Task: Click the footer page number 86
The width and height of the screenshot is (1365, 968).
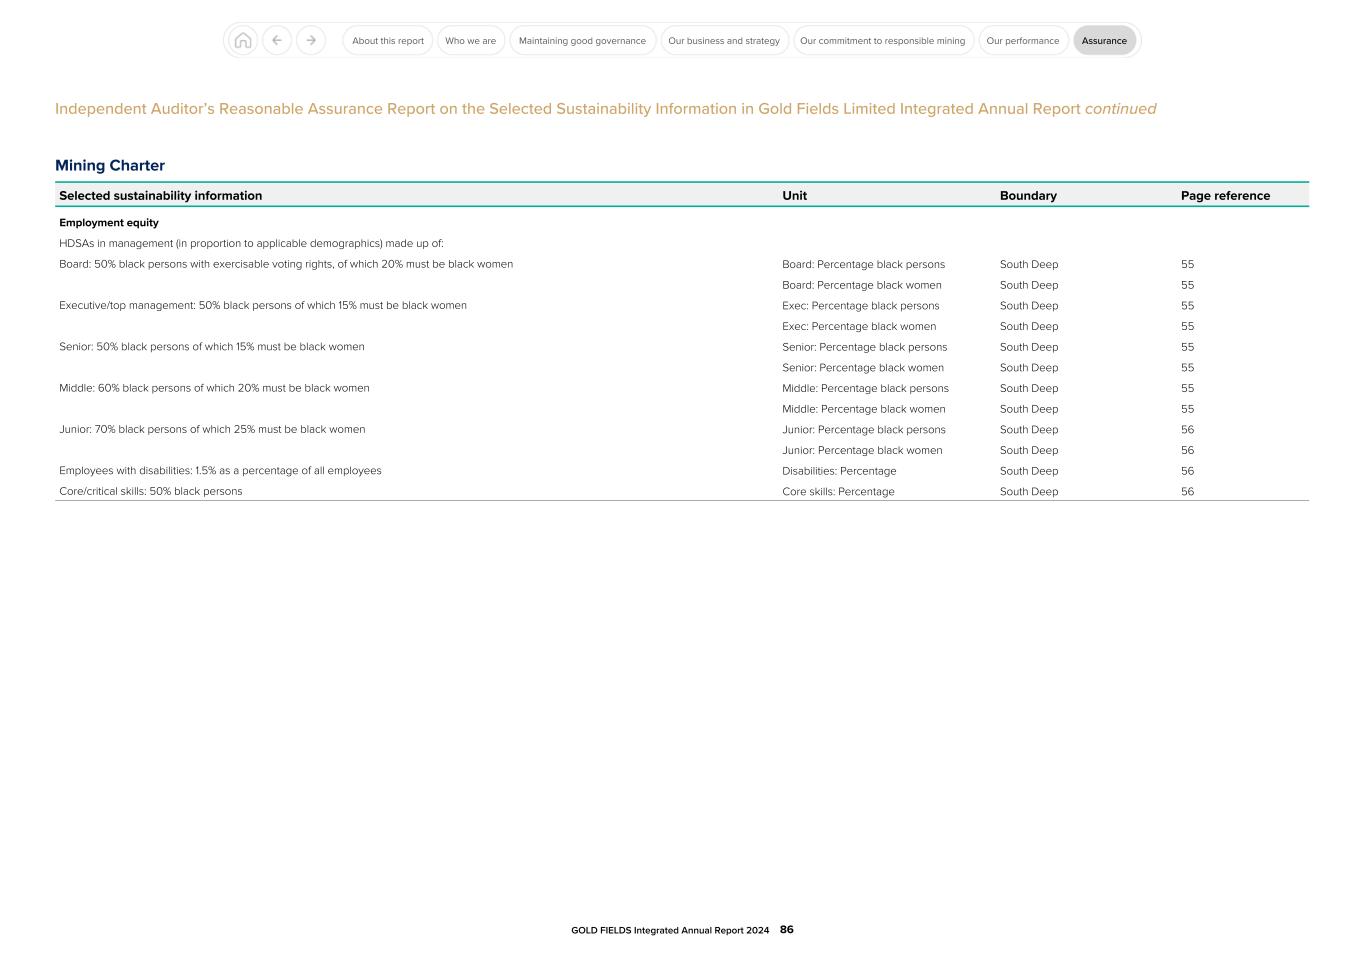Action: click(786, 929)
